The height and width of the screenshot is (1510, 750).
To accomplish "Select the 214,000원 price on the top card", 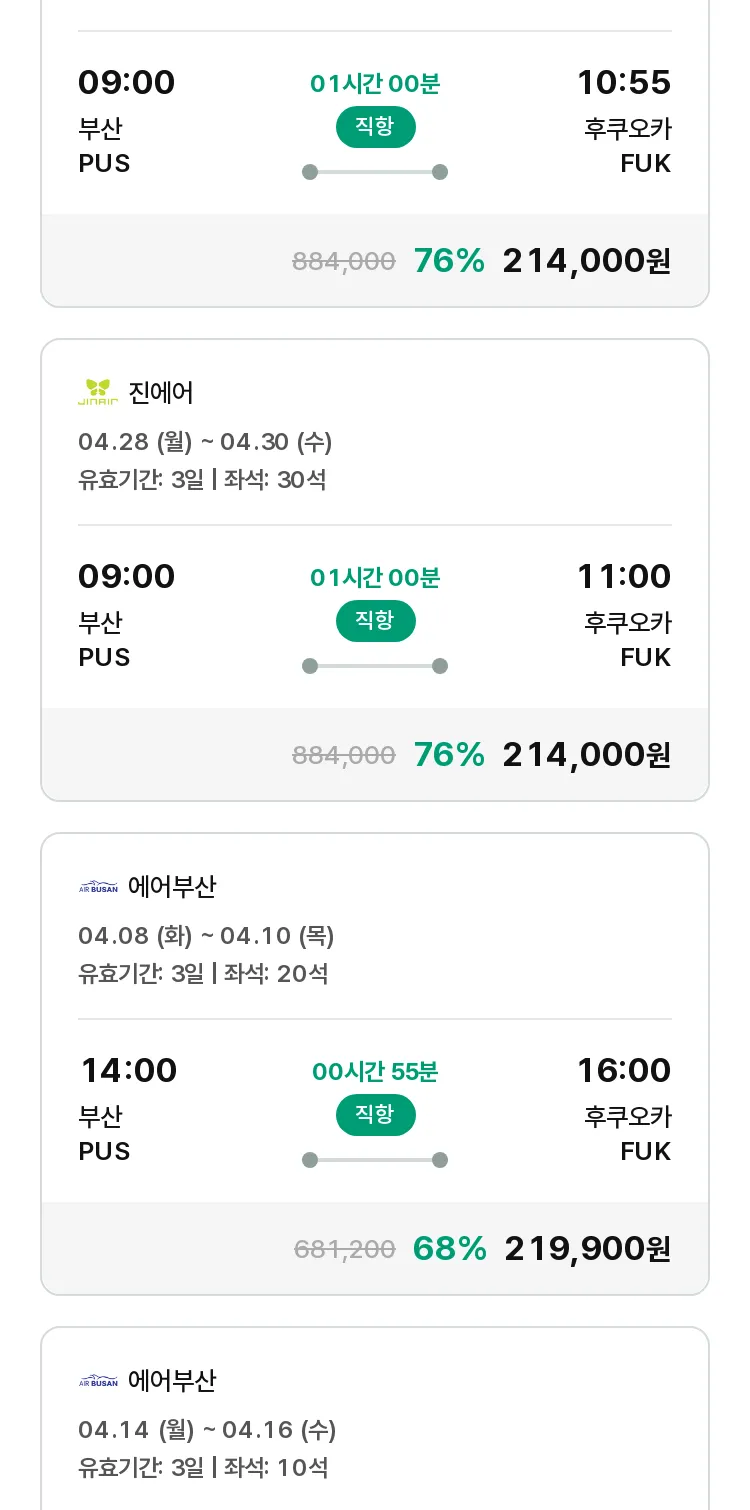I will pos(587,261).
